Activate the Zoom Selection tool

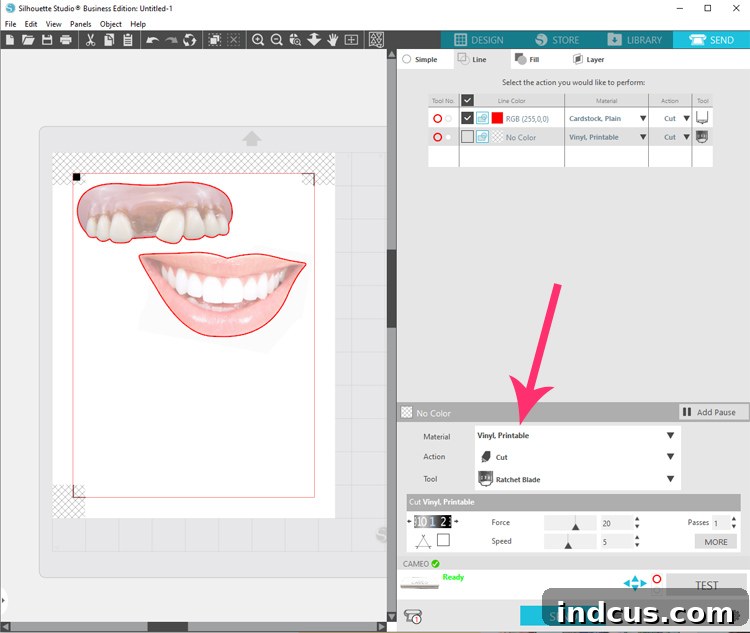click(295, 40)
